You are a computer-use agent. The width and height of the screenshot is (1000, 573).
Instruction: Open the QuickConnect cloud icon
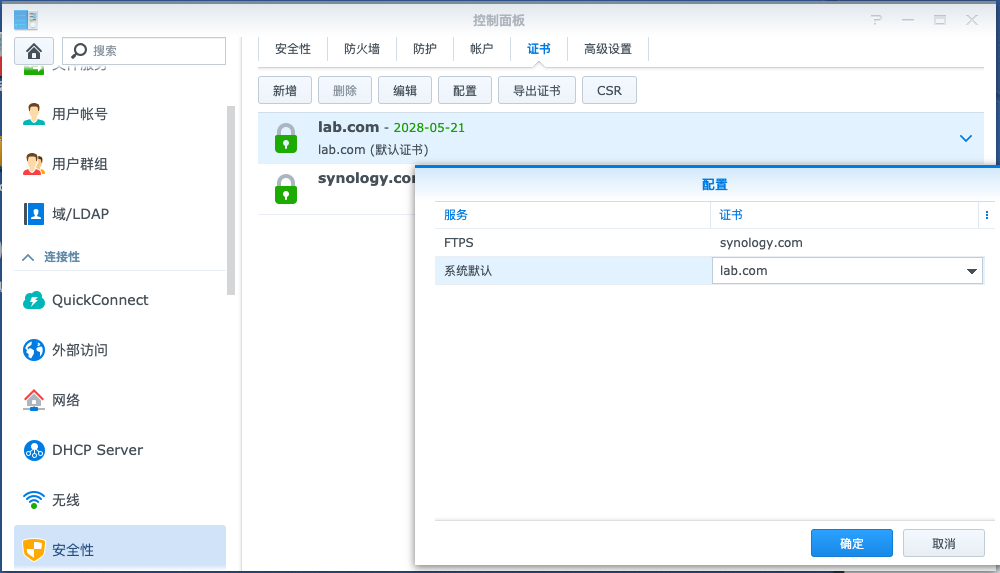tap(34, 300)
